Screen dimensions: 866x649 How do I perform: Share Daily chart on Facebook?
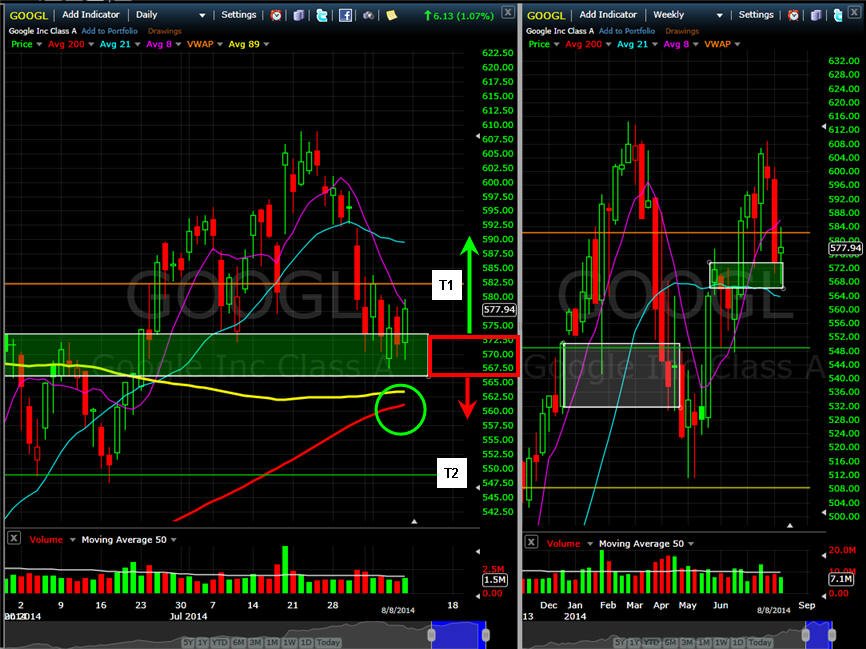click(x=345, y=15)
